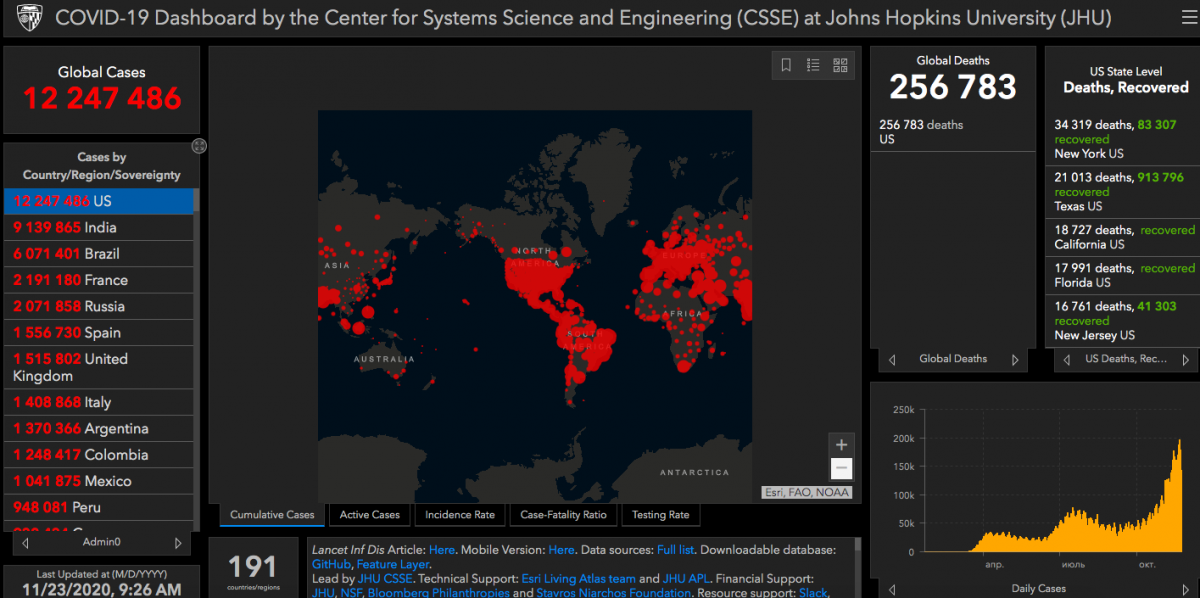Select France with 2 191 180 cases
Viewport: 1200px width, 598px height.
click(x=98, y=280)
